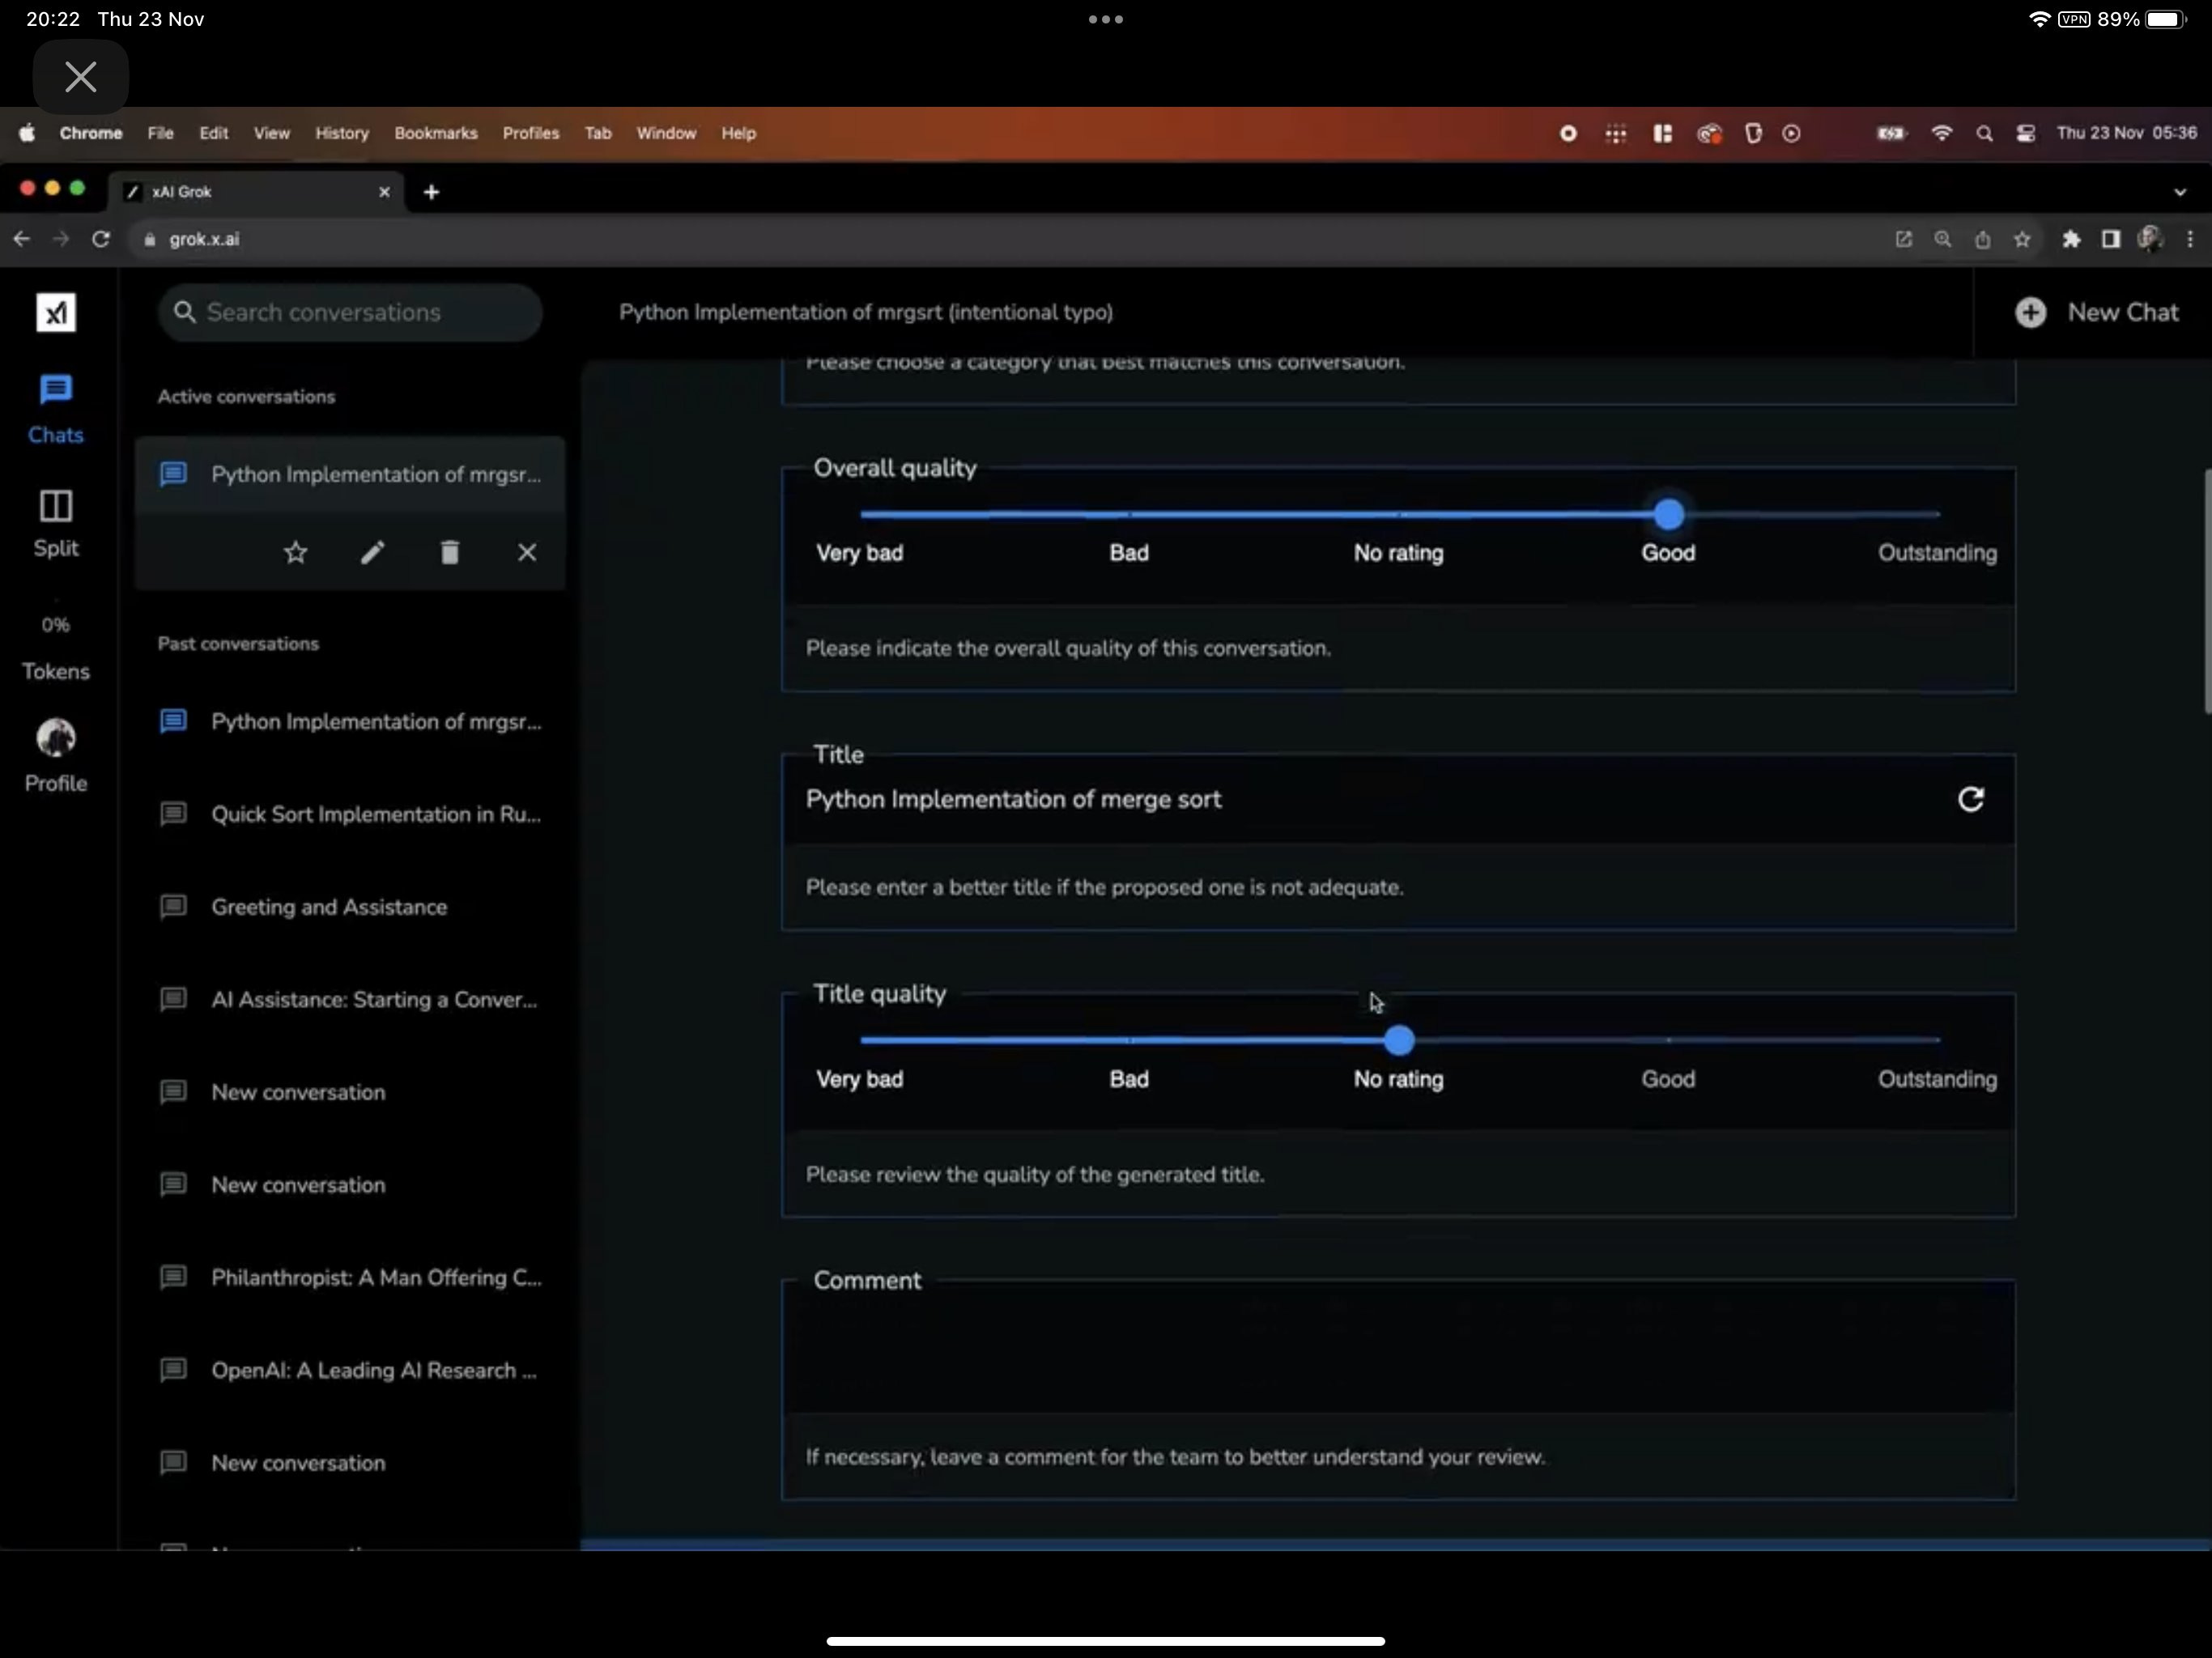Open new browser tab
Viewport: 2212px width, 1658px height.
tap(431, 192)
